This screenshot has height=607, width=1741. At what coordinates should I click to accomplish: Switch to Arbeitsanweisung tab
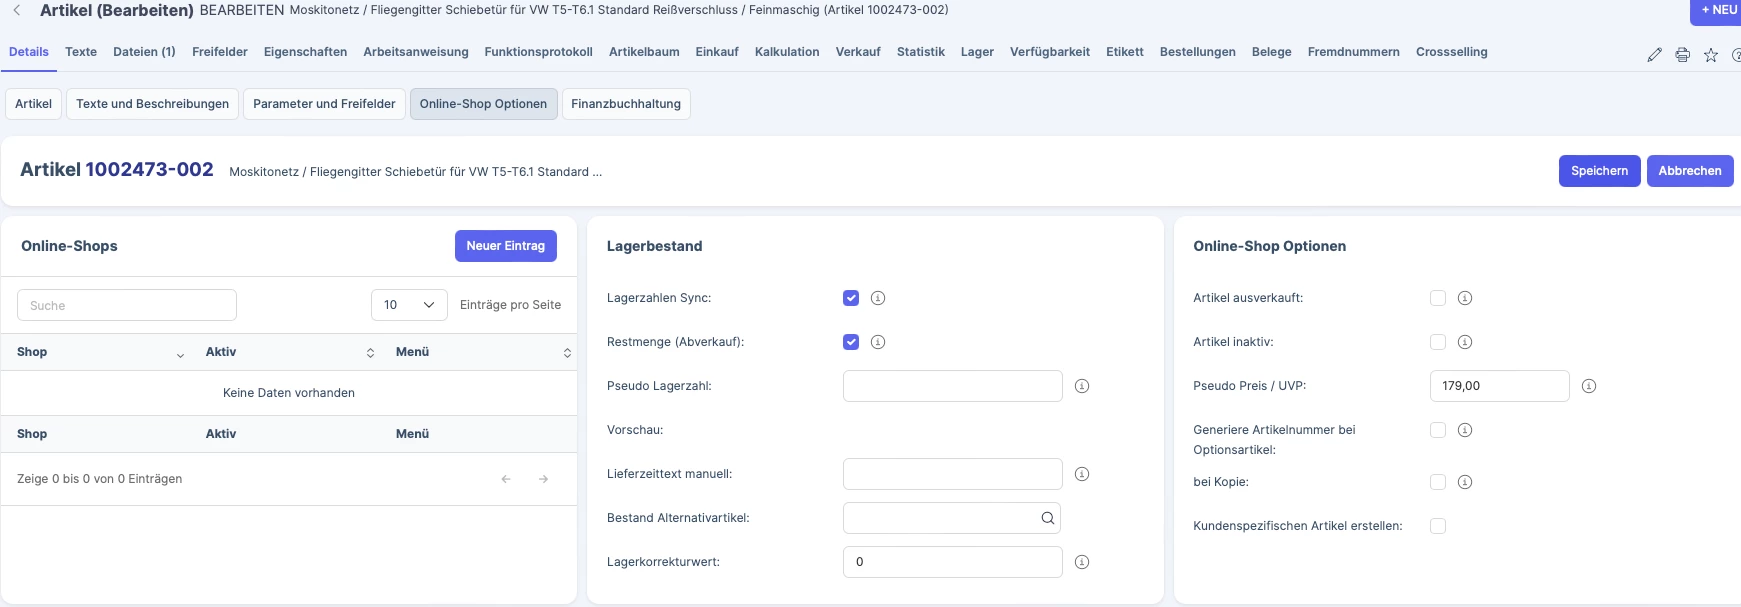pyautogui.click(x=416, y=52)
